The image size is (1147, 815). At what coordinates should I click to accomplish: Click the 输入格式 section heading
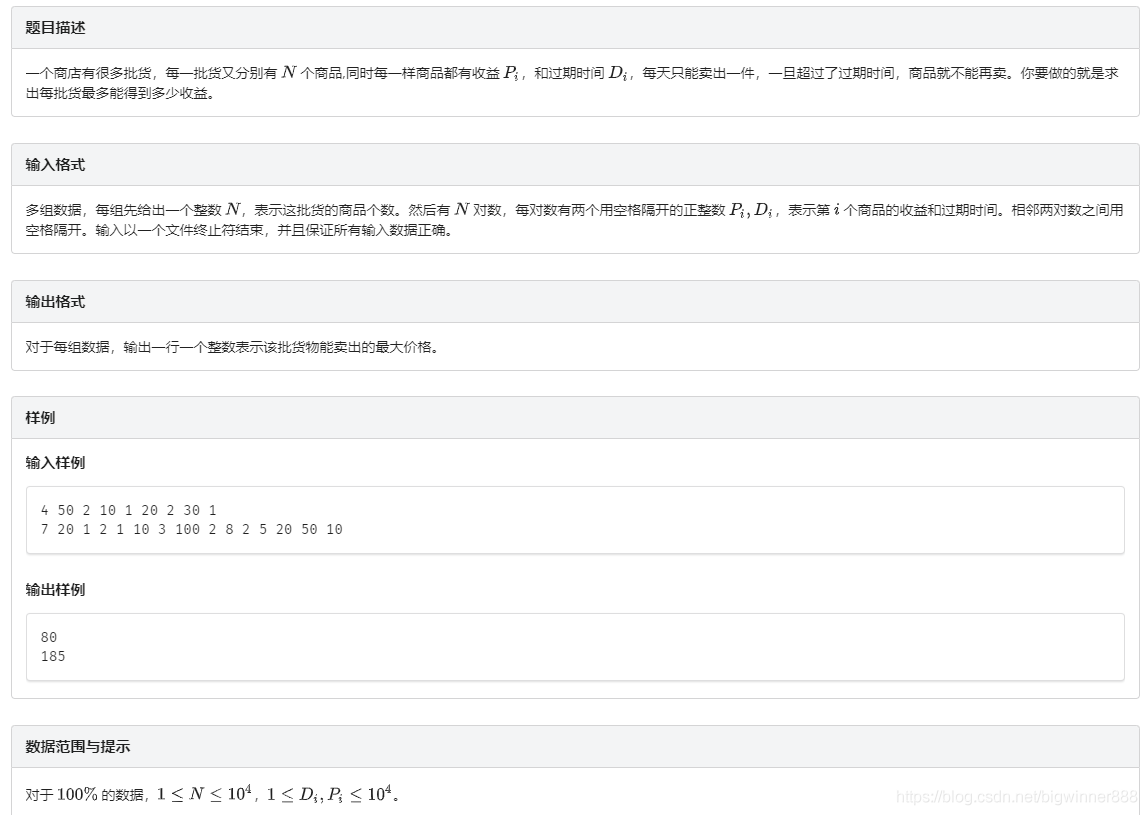click(x=56, y=165)
